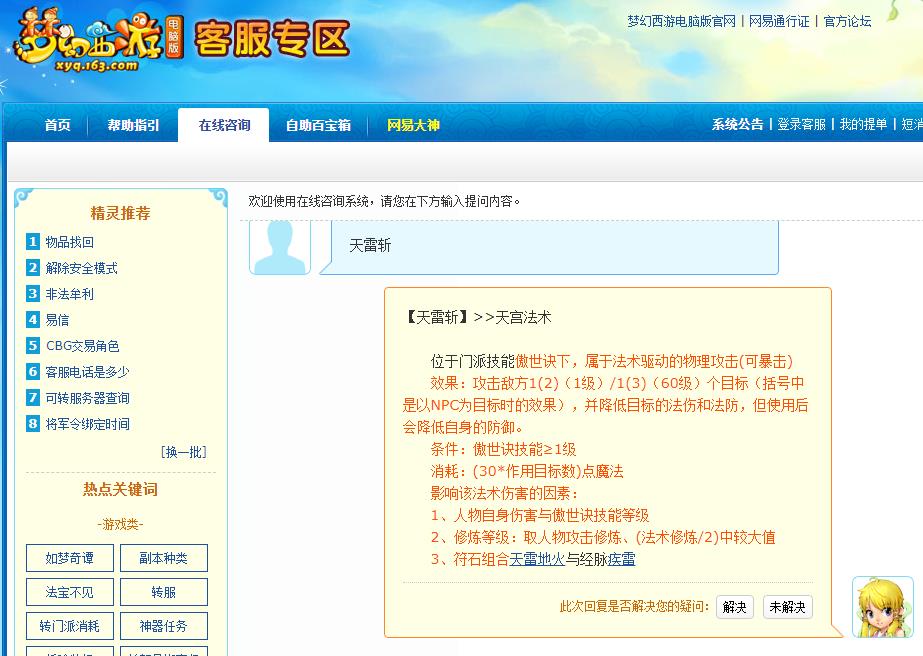Click the 【天雷斩】>>天宫法术 heading

(477, 317)
